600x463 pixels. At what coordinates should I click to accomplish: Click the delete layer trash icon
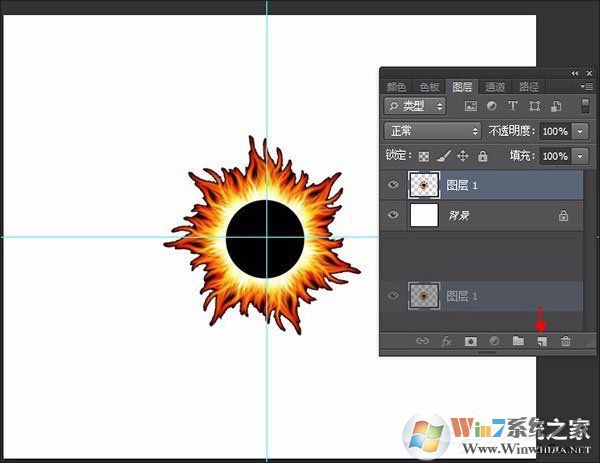click(x=565, y=342)
